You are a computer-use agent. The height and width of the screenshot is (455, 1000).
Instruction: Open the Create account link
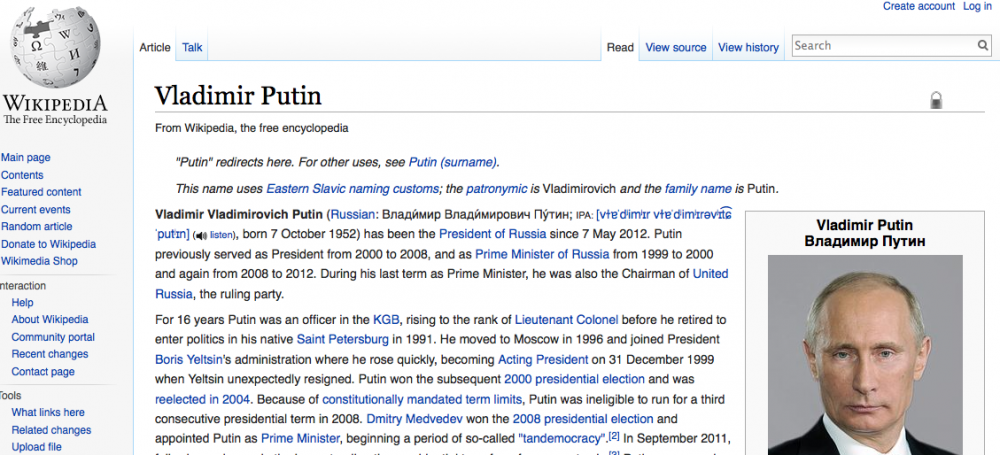919,7
